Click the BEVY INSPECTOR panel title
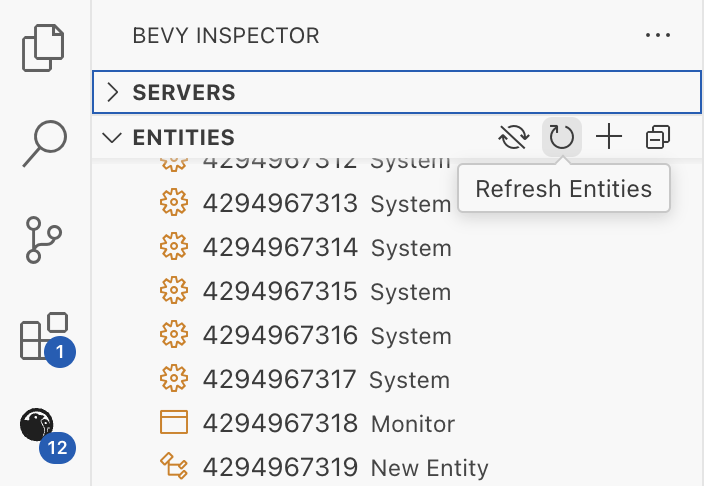 coord(226,36)
